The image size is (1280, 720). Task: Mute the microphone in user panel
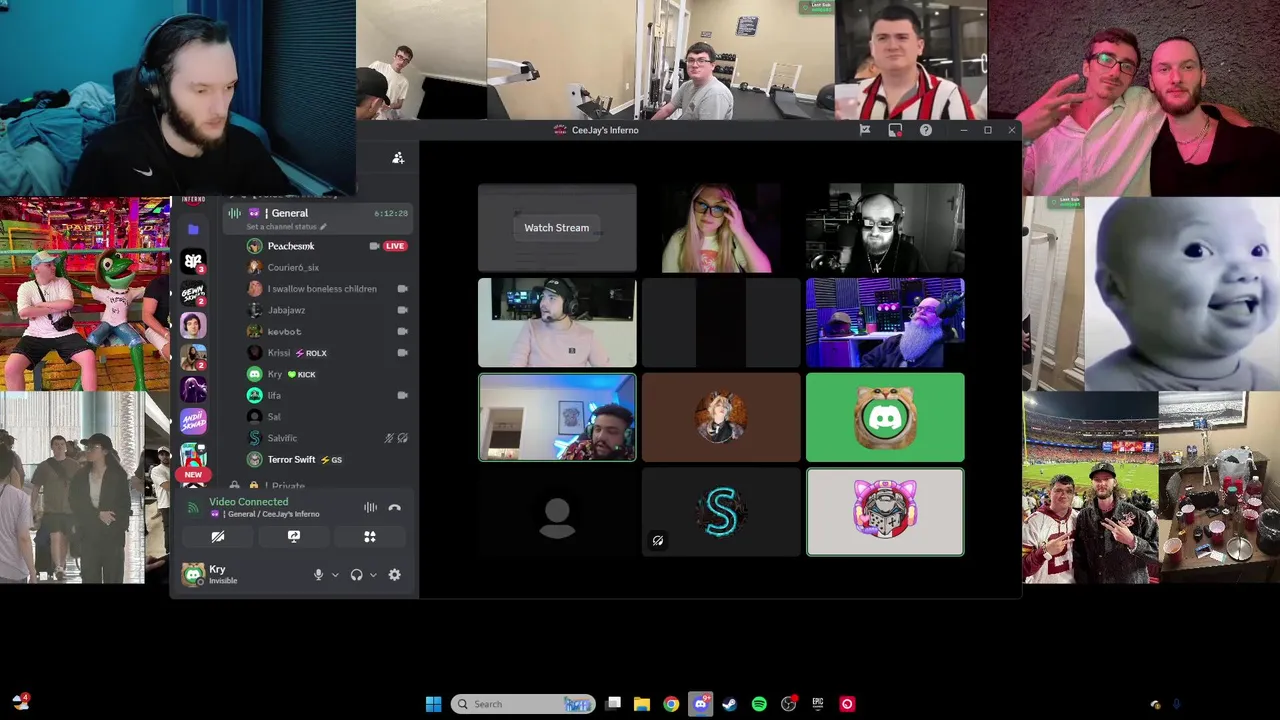tap(319, 575)
